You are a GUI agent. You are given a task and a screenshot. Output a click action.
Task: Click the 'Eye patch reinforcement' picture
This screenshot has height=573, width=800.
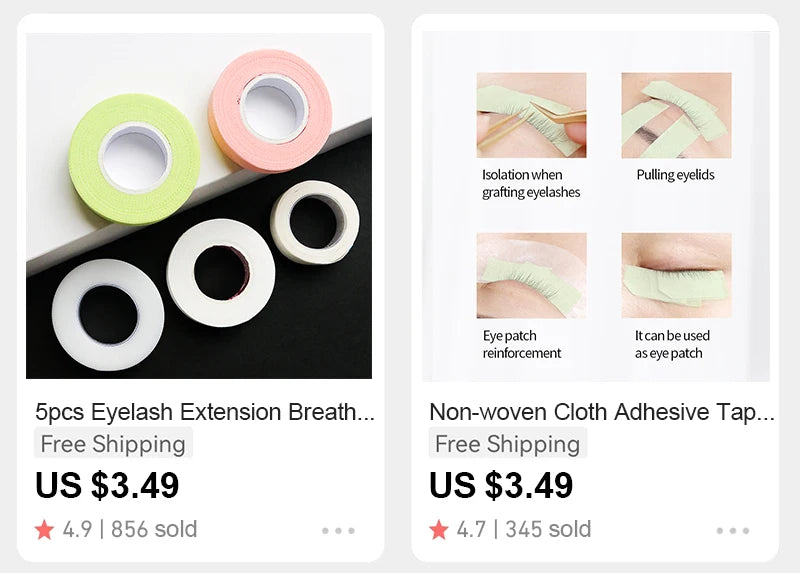click(531, 275)
